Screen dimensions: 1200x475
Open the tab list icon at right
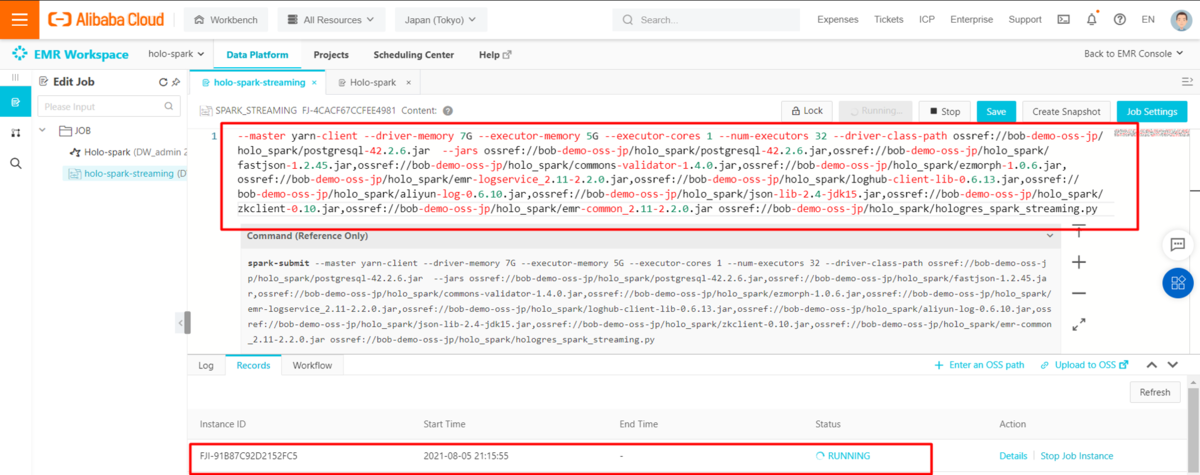1187,82
